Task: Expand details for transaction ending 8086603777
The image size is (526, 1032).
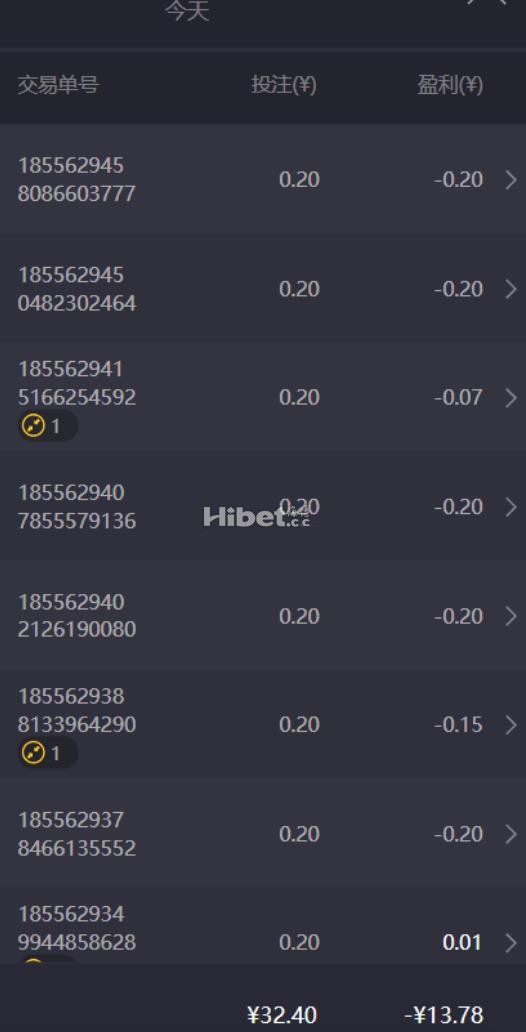Action: point(511,180)
